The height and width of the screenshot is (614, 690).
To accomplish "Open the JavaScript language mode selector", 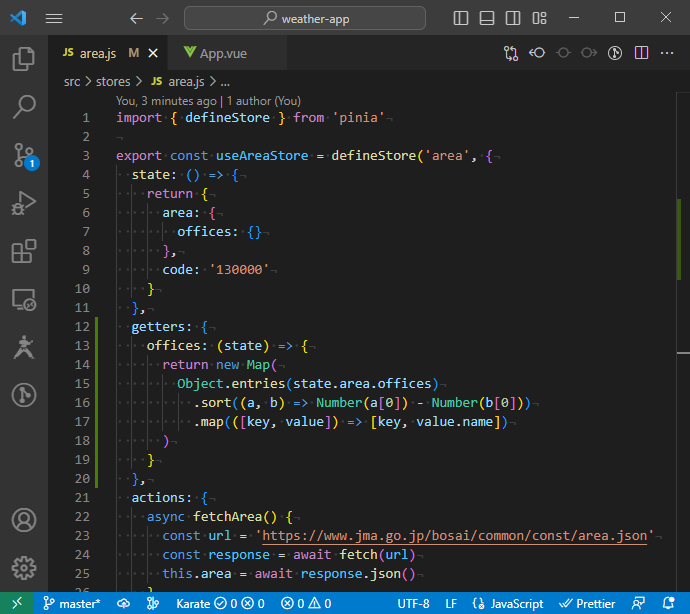I will (508, 604).
